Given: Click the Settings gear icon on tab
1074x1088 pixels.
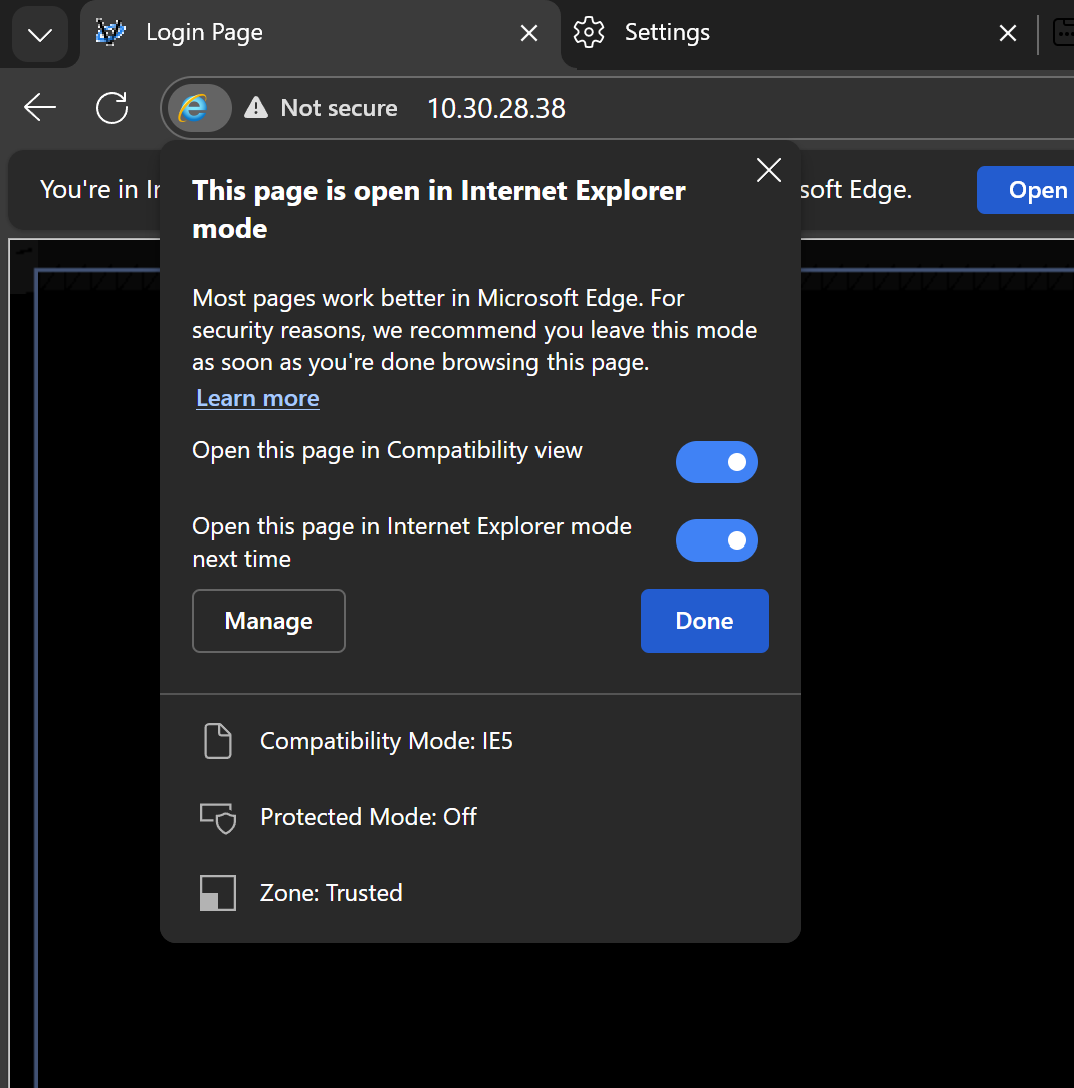Looking at the screenshot, I should [589, 32].
